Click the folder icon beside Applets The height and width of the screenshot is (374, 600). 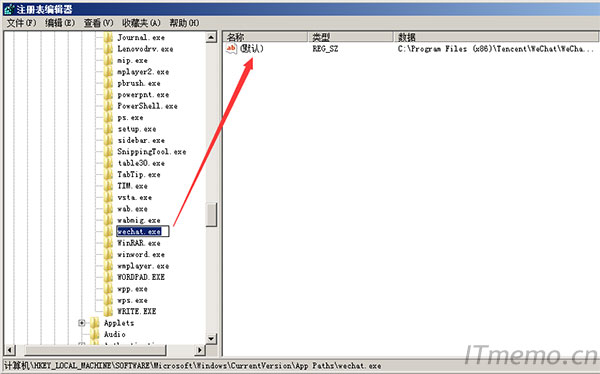tap(95, 323)
